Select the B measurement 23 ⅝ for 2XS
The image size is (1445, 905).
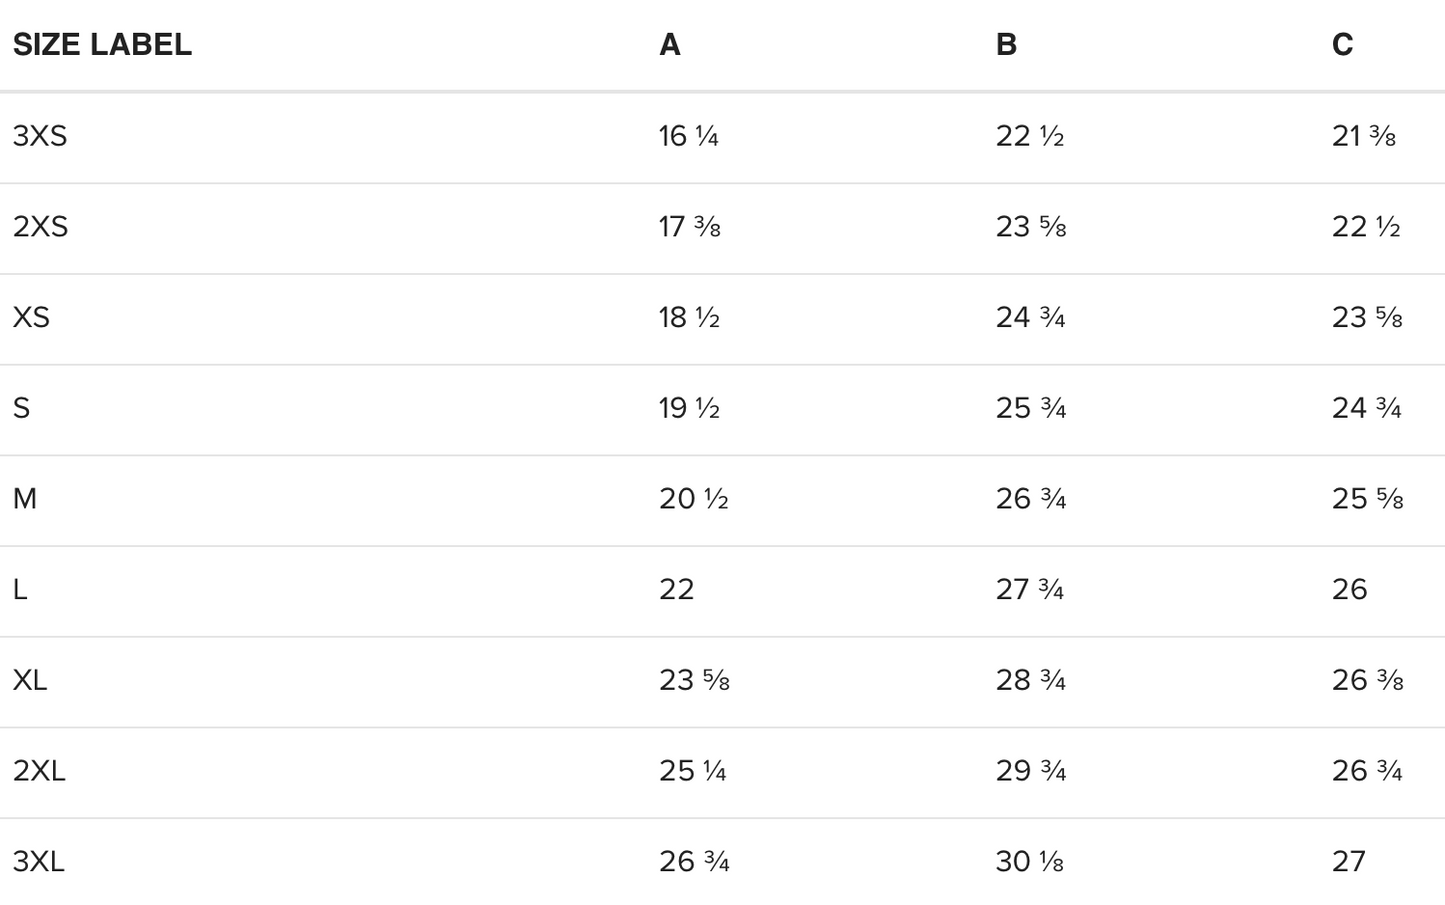tap(1031, 227)
